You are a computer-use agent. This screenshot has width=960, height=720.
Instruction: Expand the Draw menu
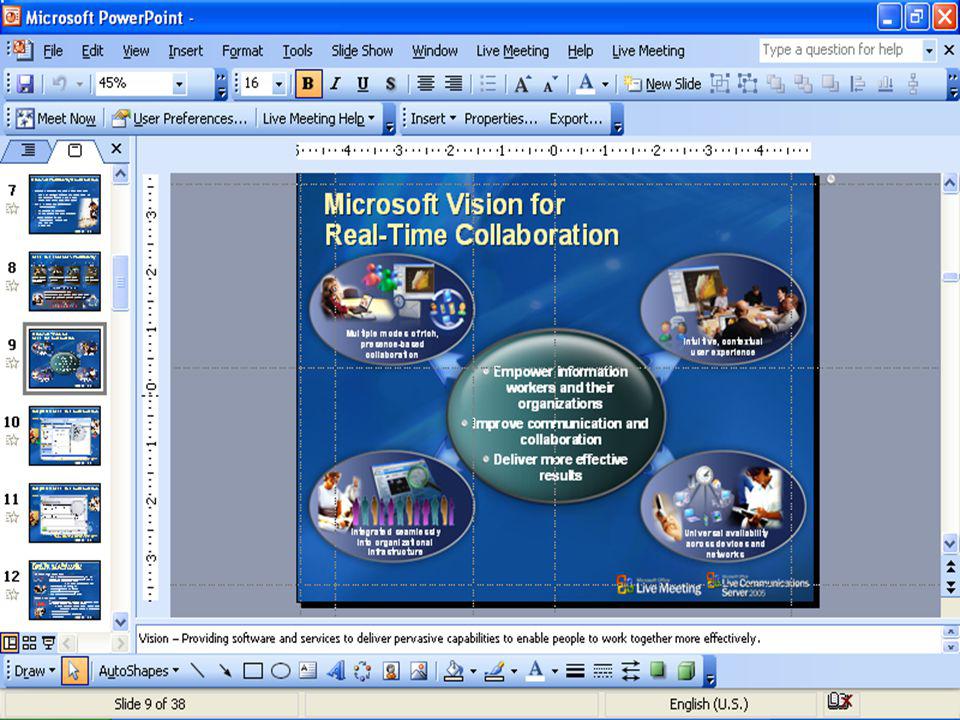coord(34,671)
